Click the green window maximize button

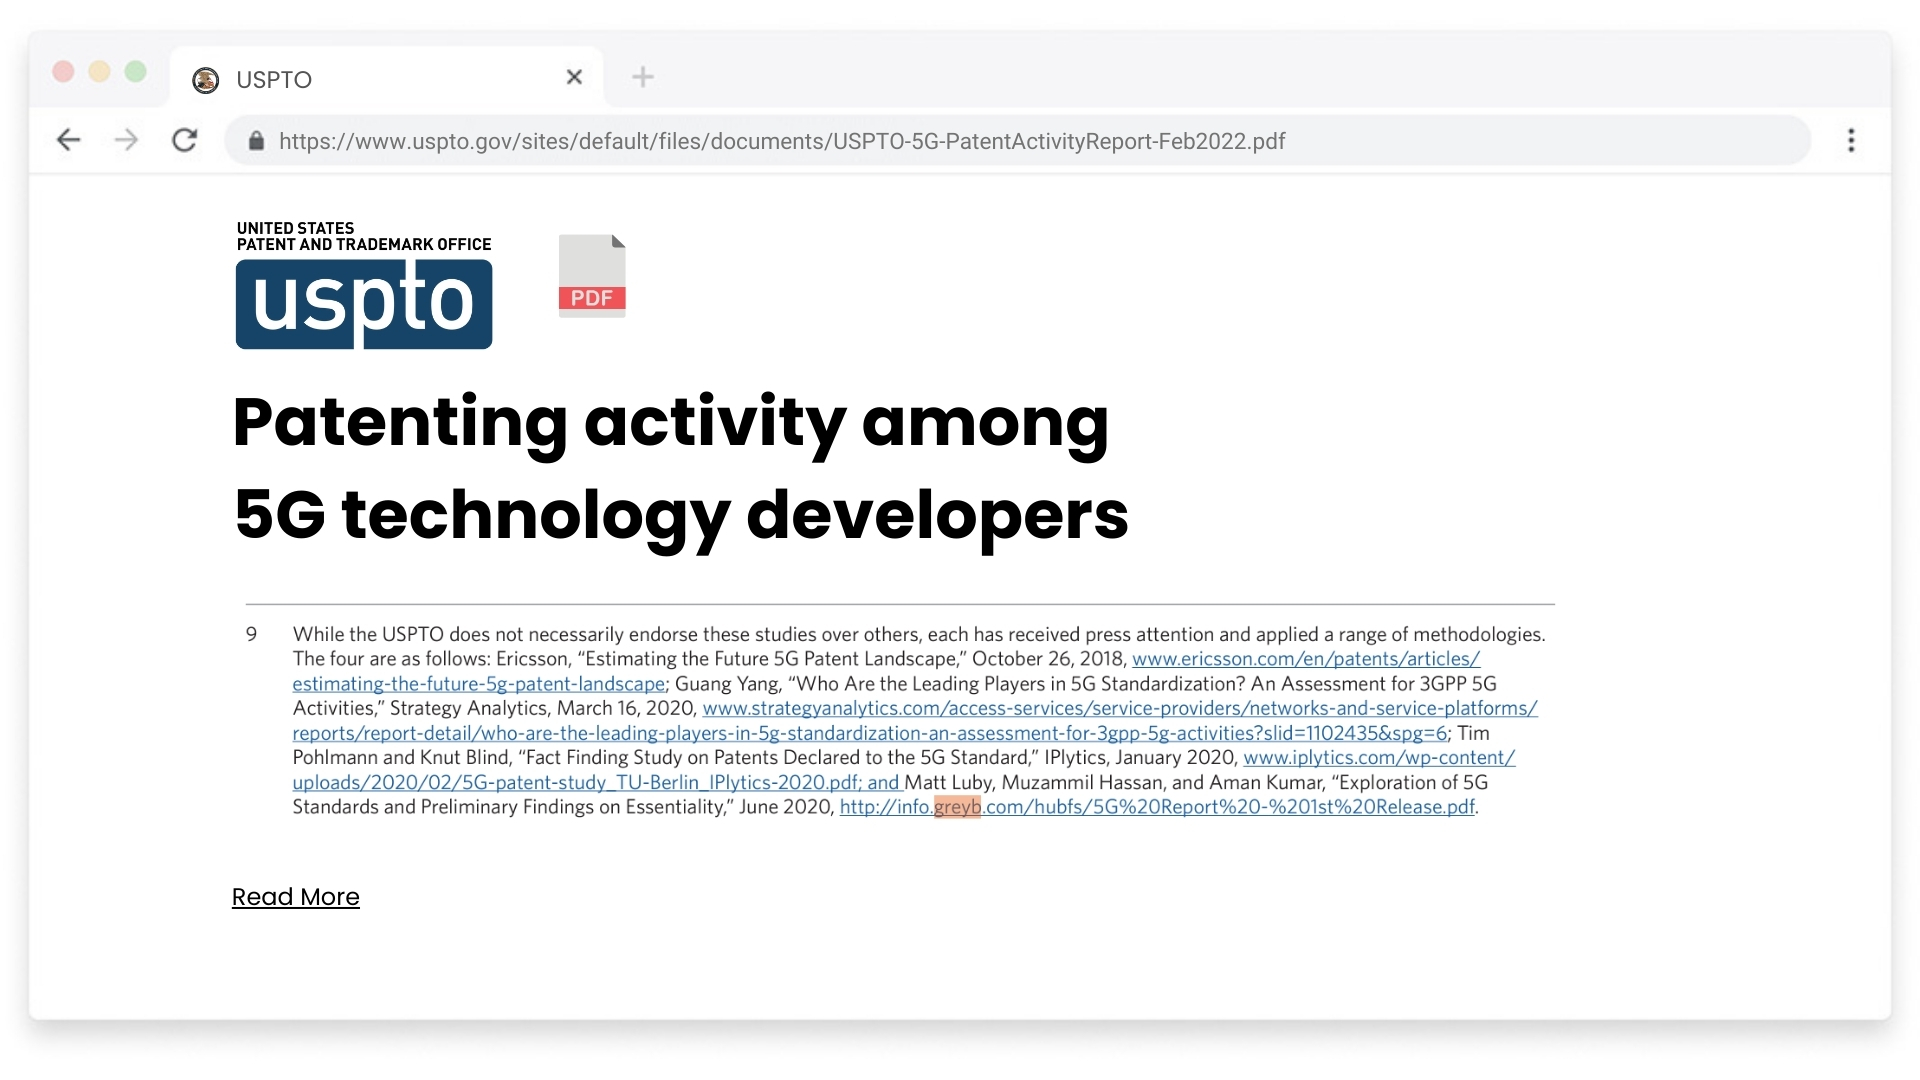pos(136,72)
